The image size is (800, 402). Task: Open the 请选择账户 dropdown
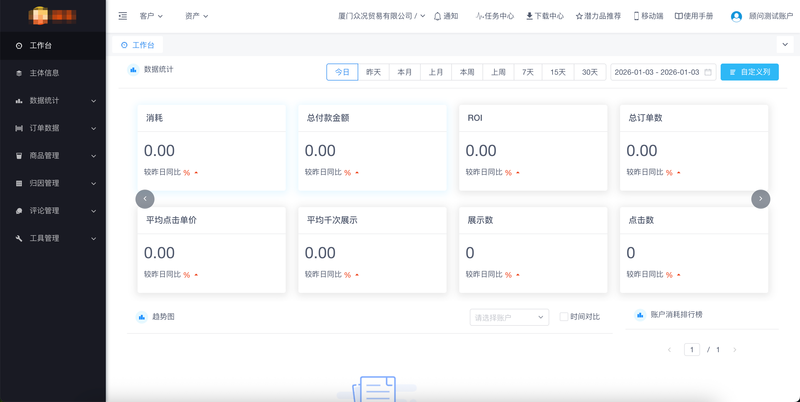[x=509, y=317]
